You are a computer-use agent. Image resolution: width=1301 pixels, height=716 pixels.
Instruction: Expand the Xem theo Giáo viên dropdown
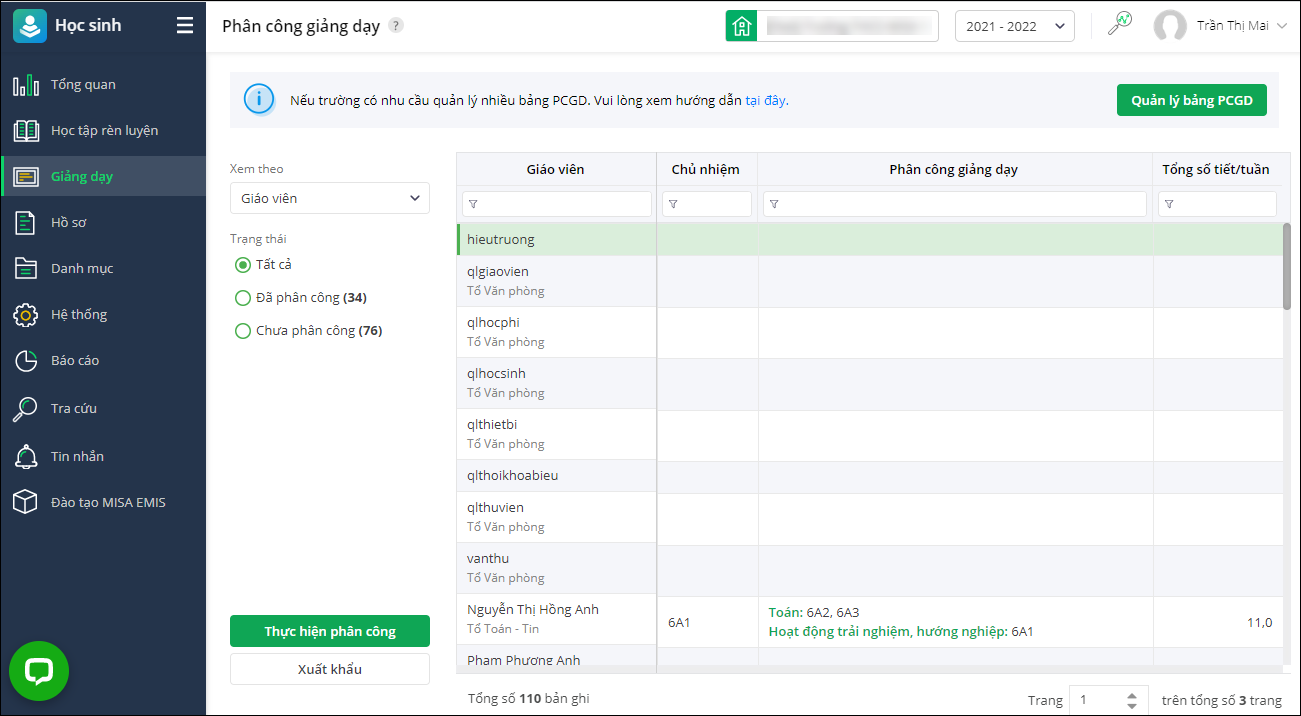[x=330, y=198]
